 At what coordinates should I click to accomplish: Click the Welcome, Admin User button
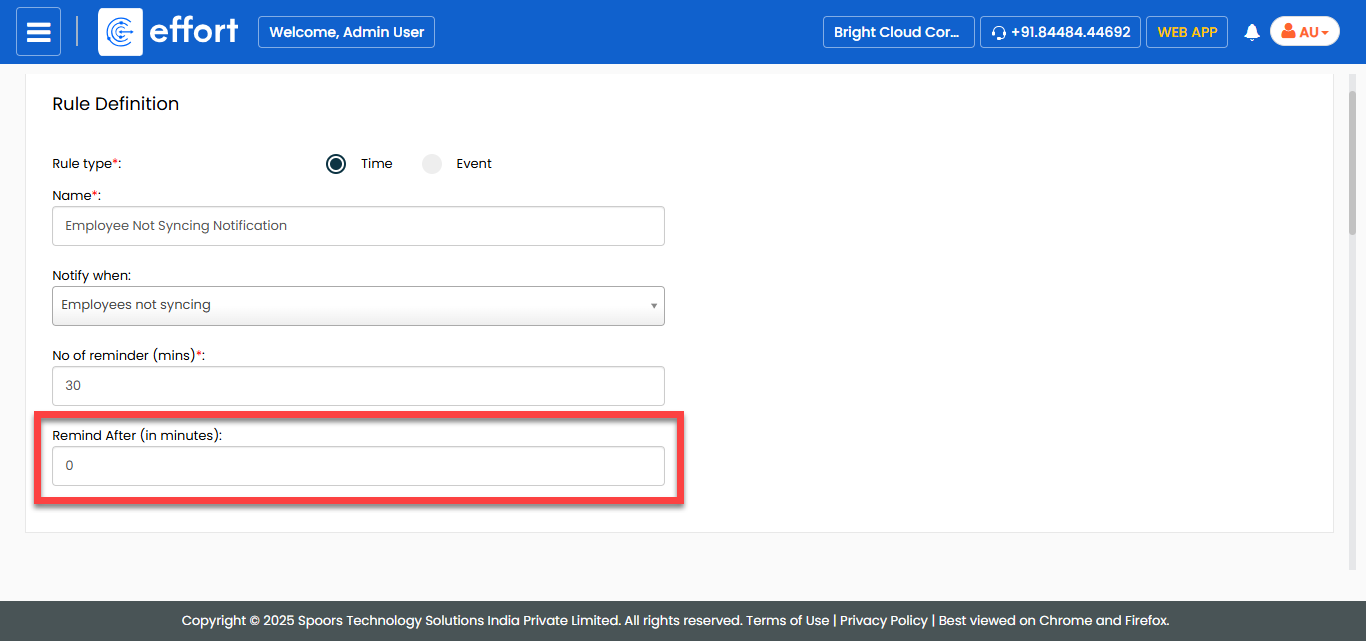tap(346, 32)
